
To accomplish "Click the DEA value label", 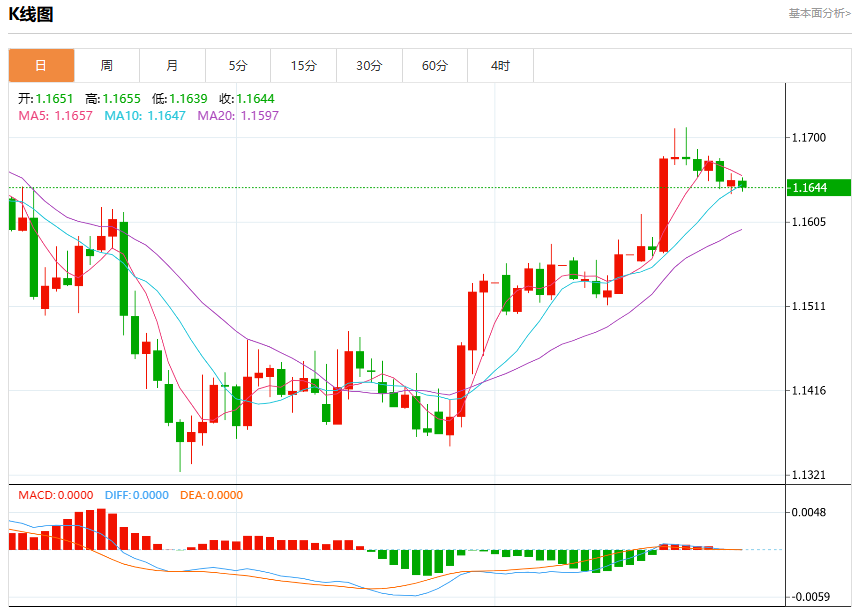I will point(211,495).
